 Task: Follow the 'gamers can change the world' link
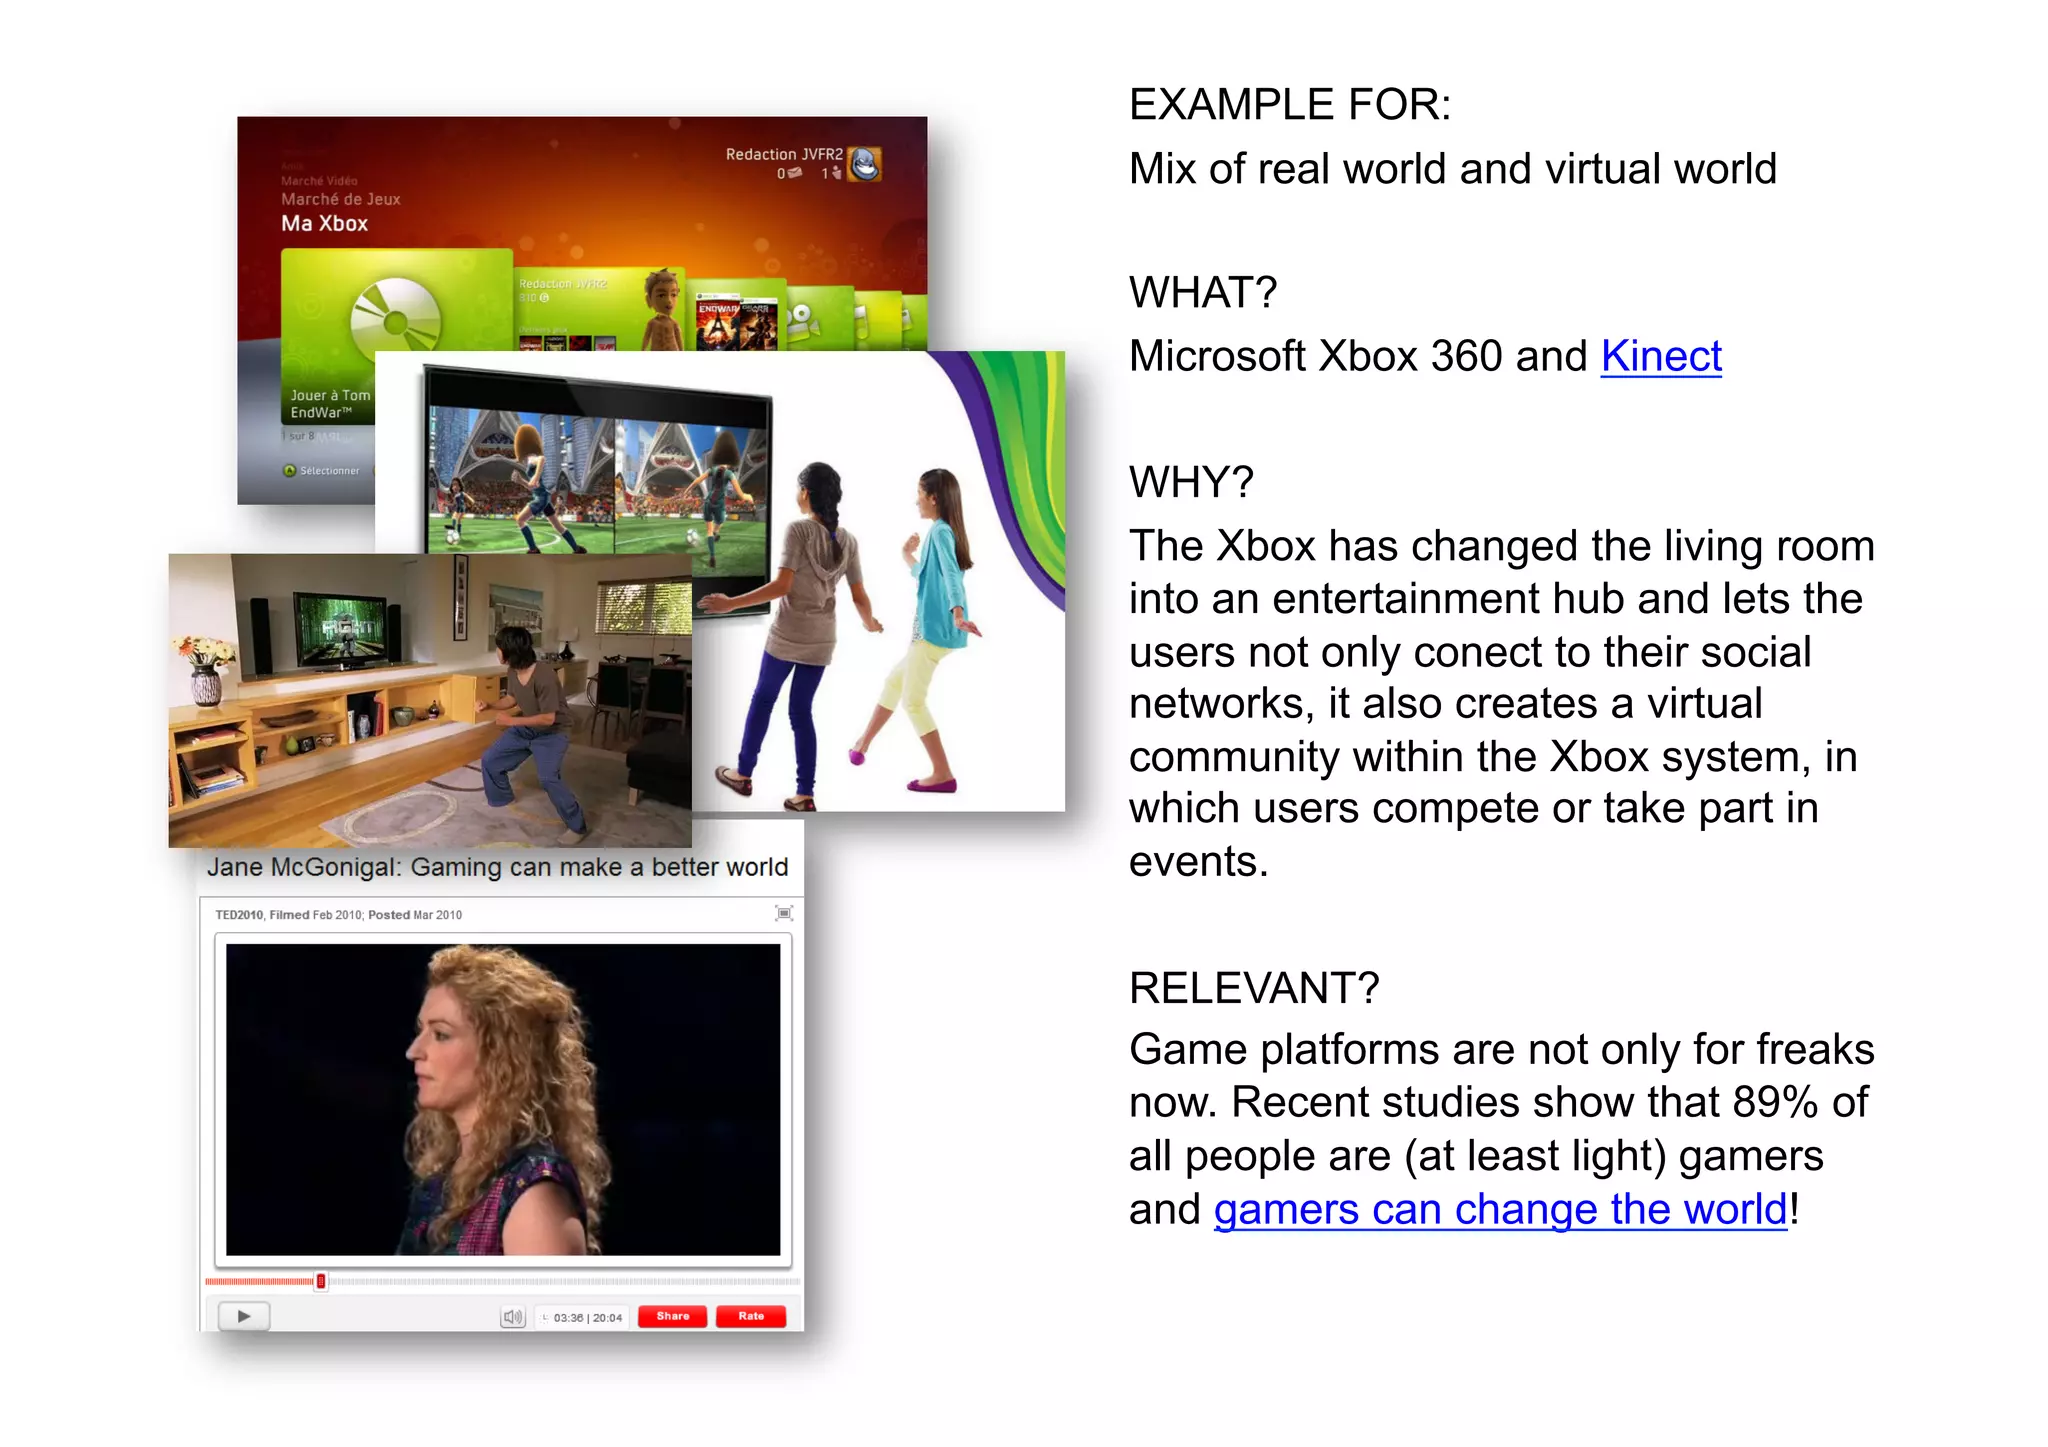click(x=1500, y=1210)
